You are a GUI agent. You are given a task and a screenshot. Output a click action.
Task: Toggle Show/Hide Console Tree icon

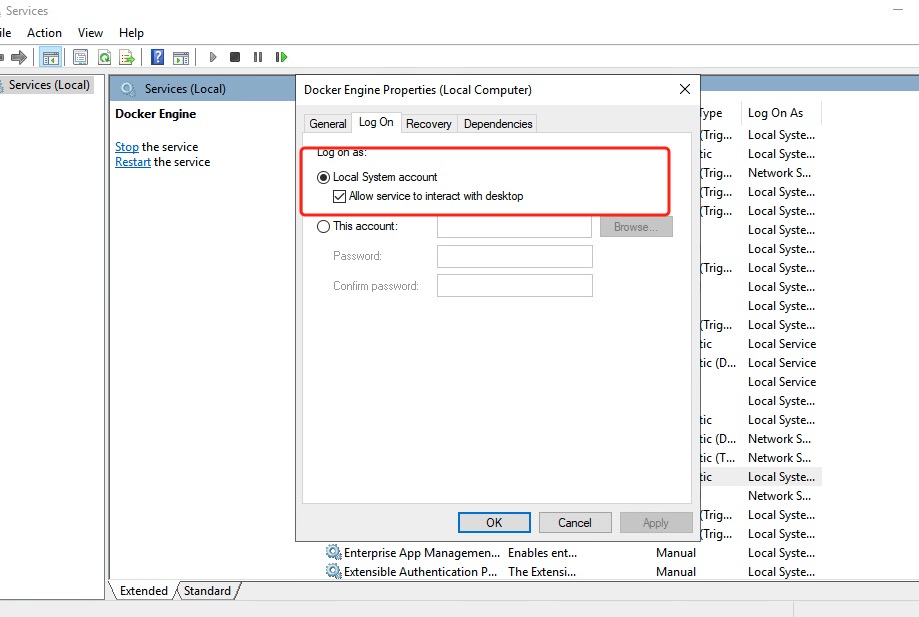pos(50,57)
